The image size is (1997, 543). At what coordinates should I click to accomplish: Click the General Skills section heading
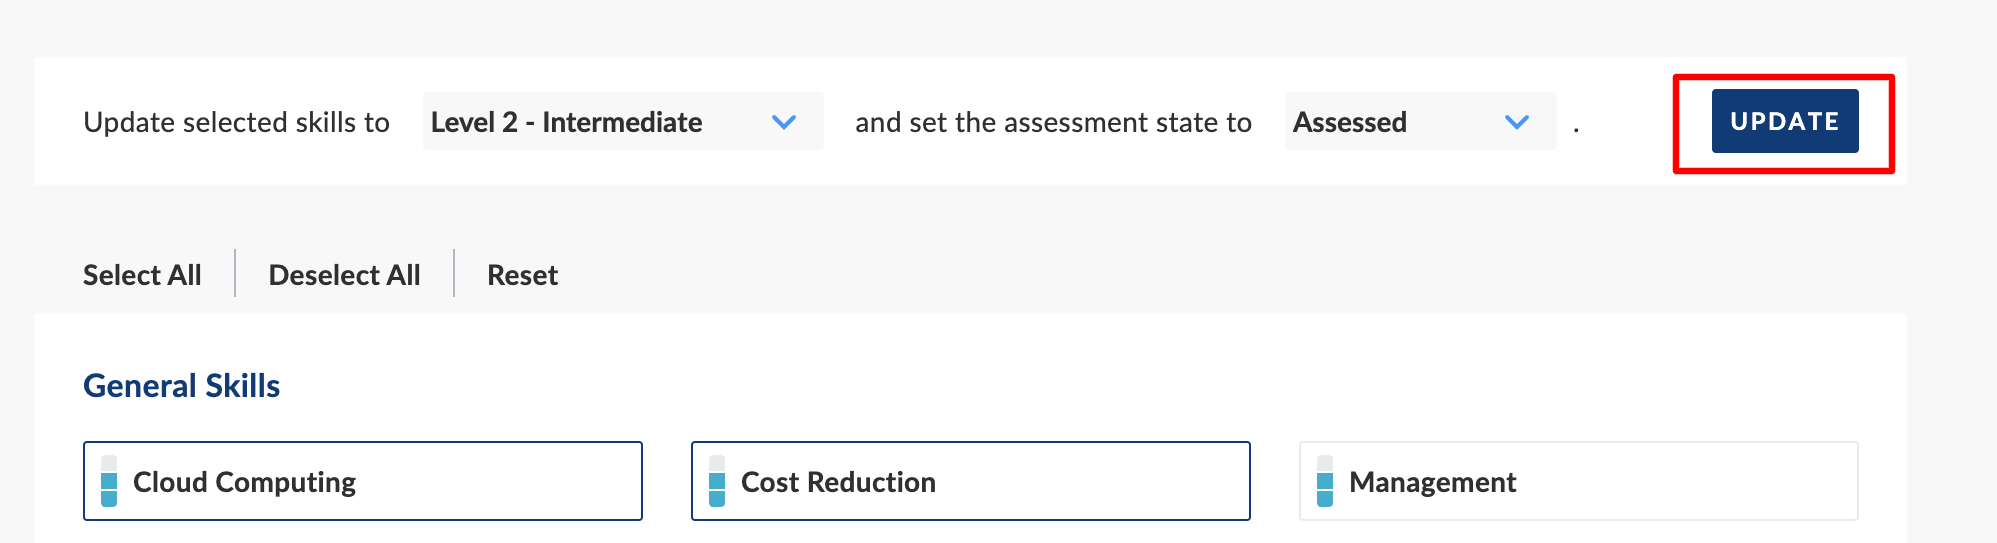tap(181, 386)
